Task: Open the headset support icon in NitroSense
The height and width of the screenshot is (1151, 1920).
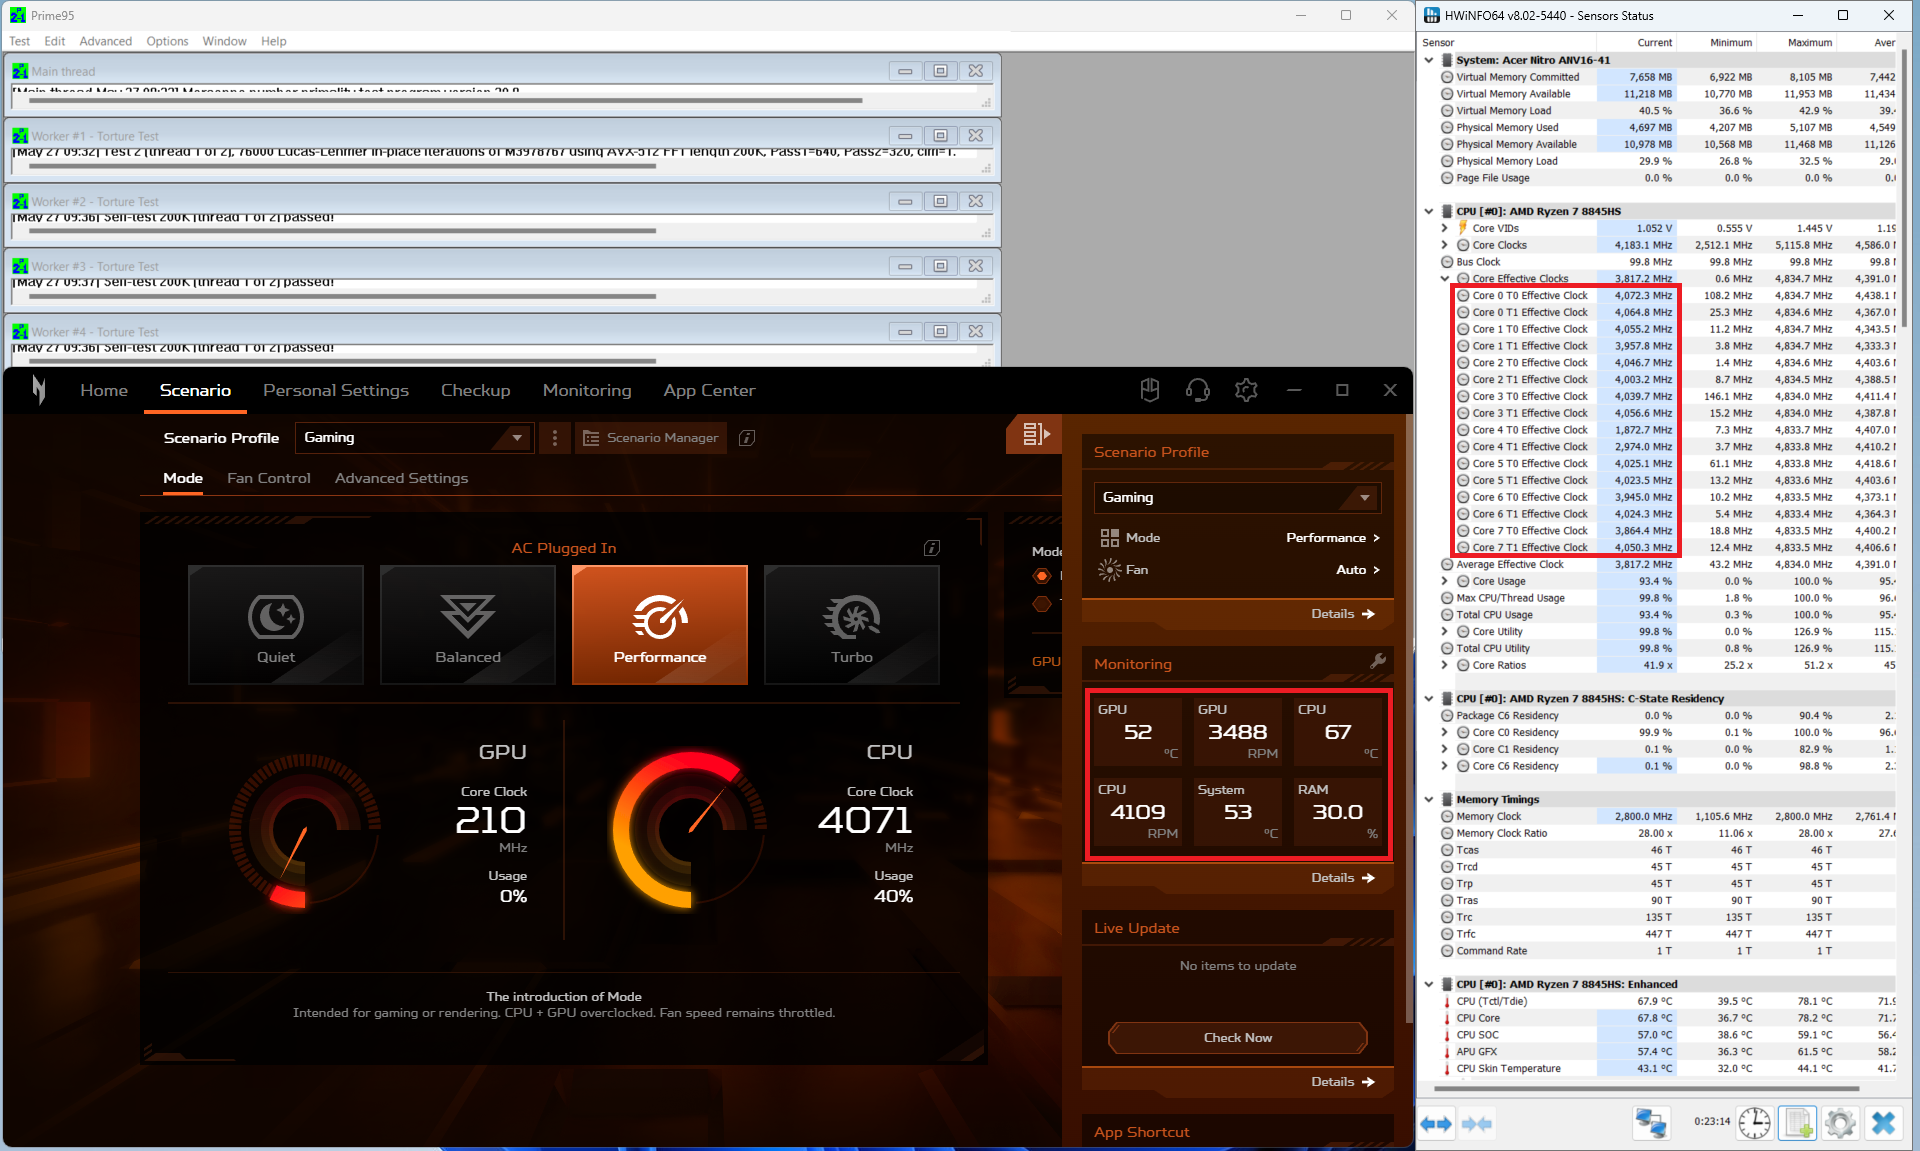Action: point(1198,390)
